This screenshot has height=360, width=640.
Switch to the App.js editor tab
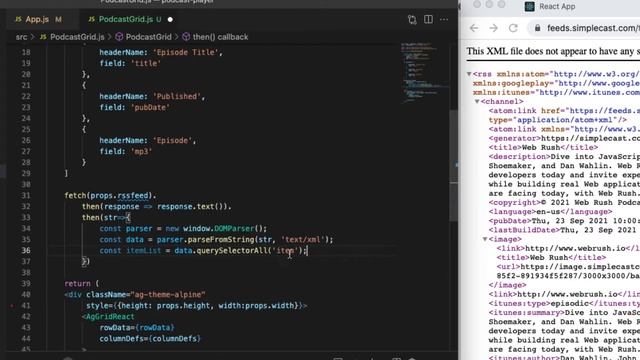(38, 19)
